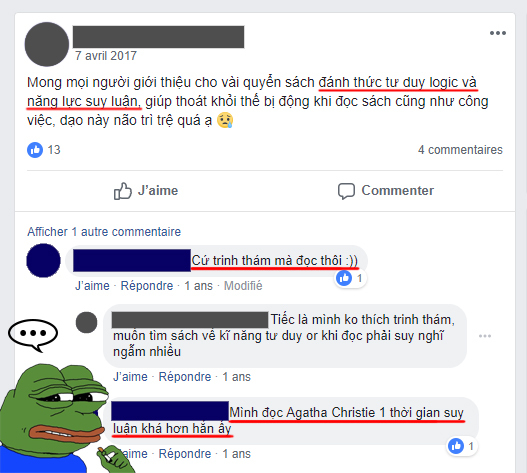Click the Commenter speech bubble icon
This screenshot has height=473, width=527.
346,191
